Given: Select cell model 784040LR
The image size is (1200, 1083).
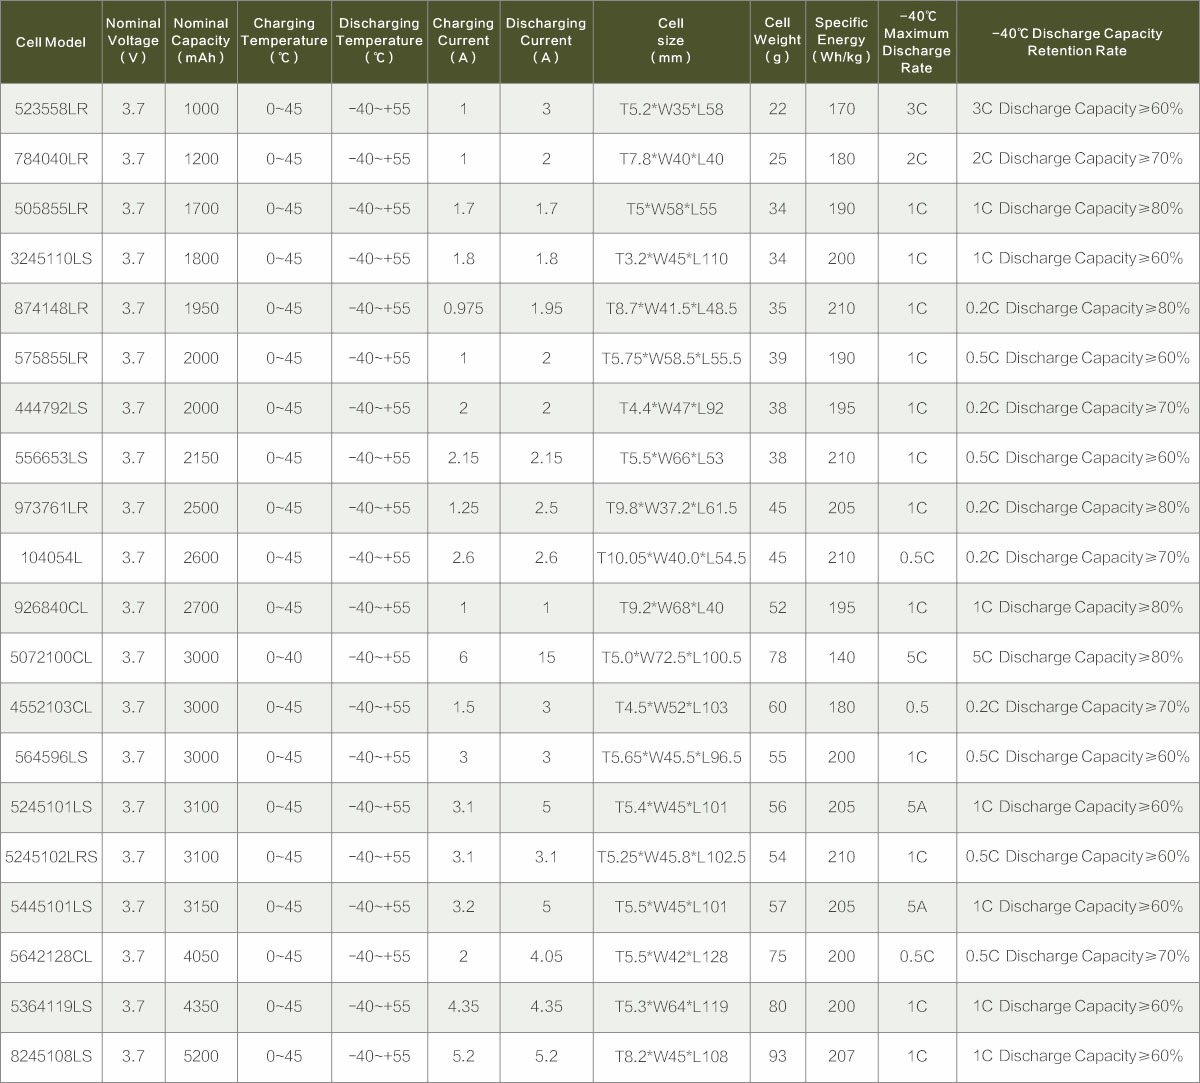Looking at the screenshot, I should point(51,159).
